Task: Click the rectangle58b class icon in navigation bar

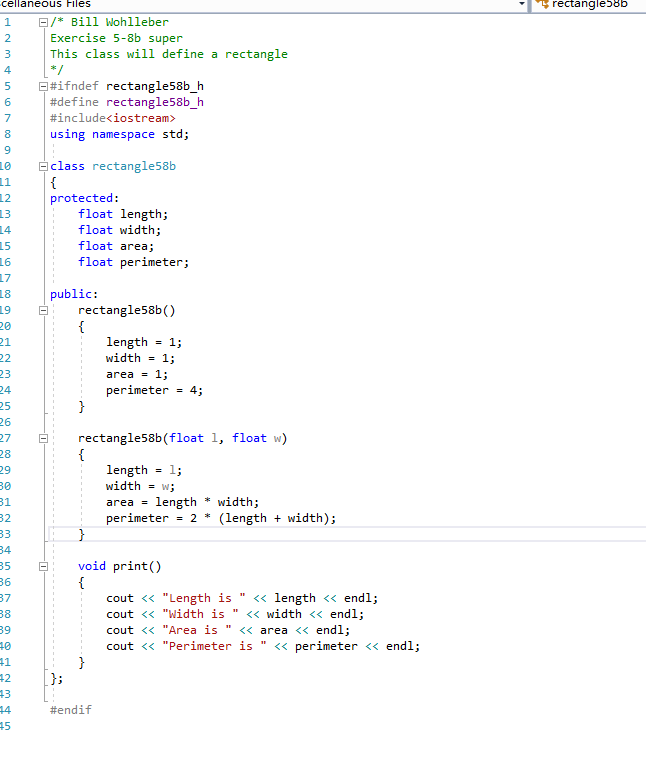Action: coord(542,4)
